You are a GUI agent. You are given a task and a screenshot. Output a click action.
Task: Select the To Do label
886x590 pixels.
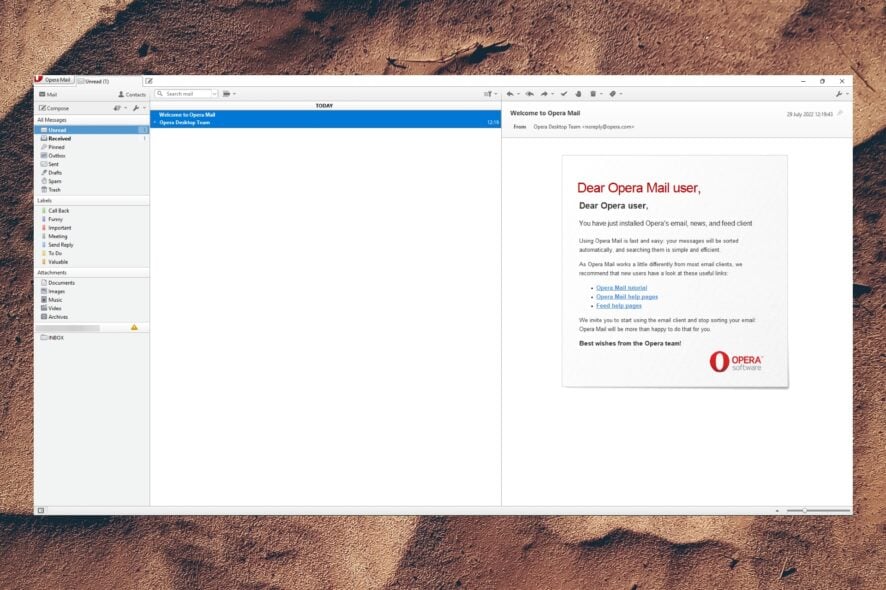(x=92, y=253)
